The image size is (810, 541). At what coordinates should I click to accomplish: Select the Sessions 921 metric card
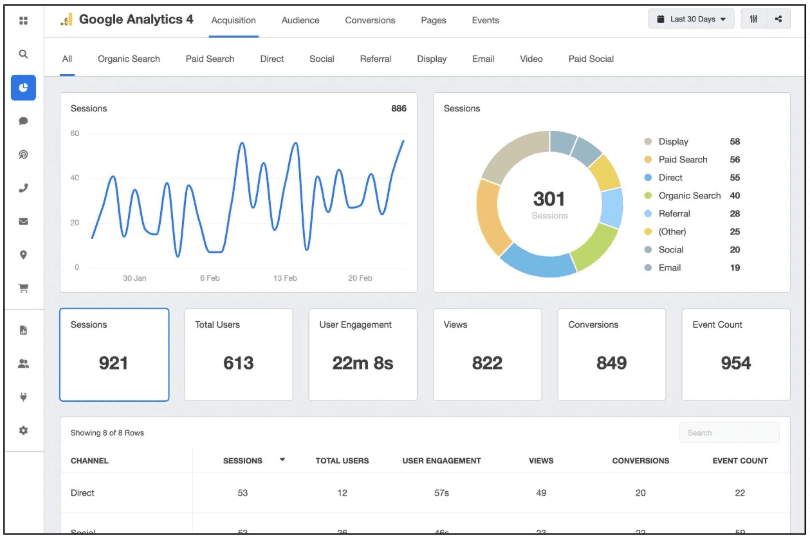click(114, 354)
